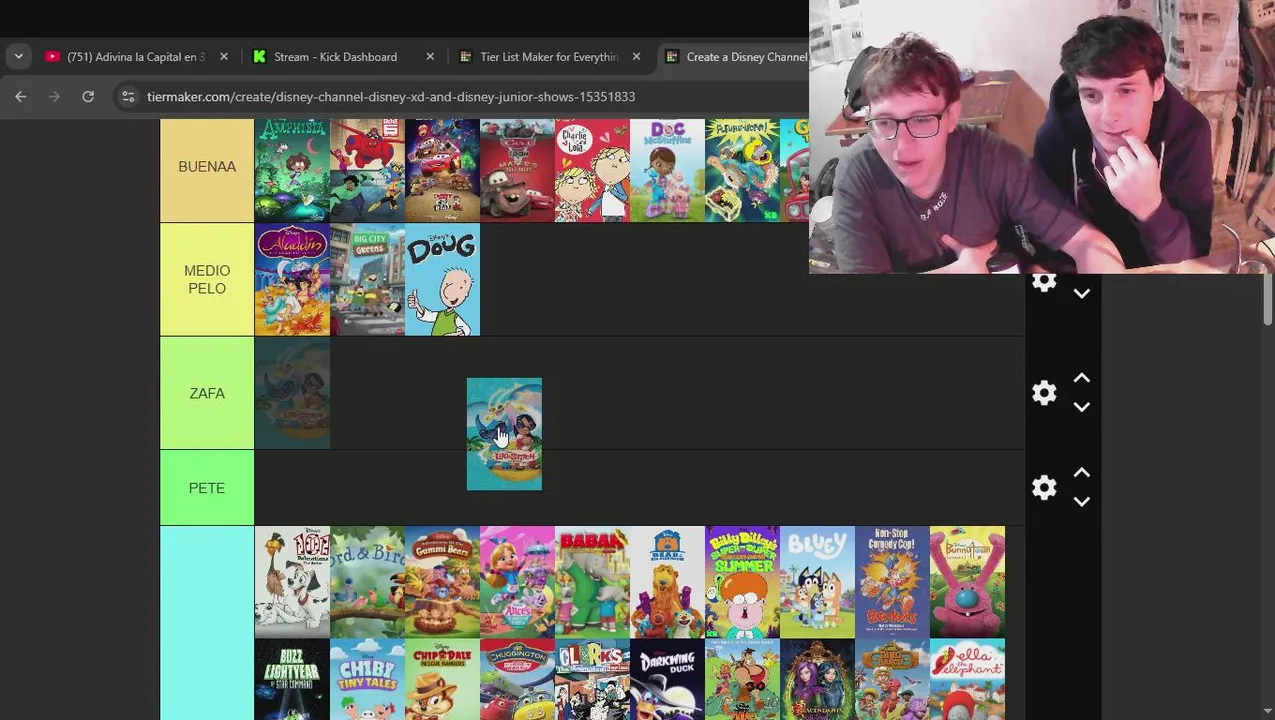Image resolution: width=1275 pixels, height=720 pixels.
Task: Select the Aladdin thumbnail in MEDIO PELO
Action: click(292, 279)
